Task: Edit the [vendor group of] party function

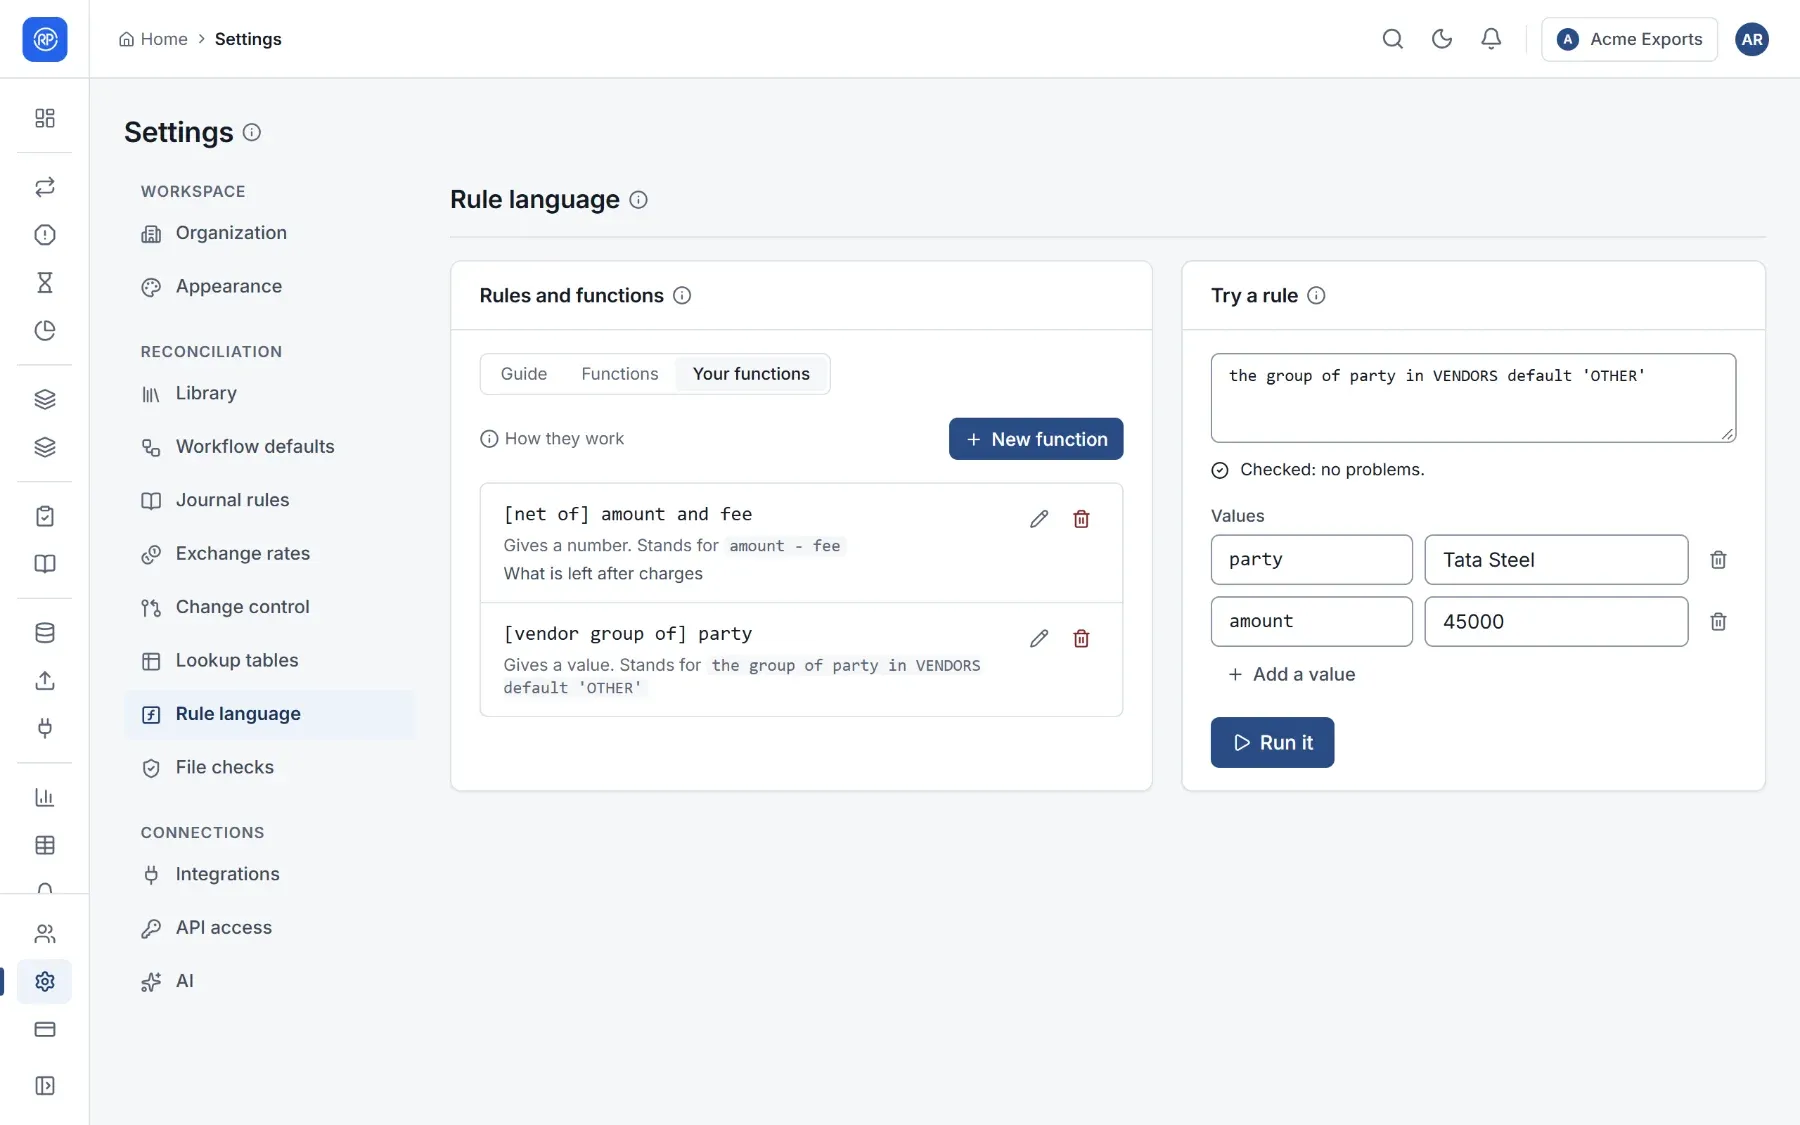Action: 1039,638
